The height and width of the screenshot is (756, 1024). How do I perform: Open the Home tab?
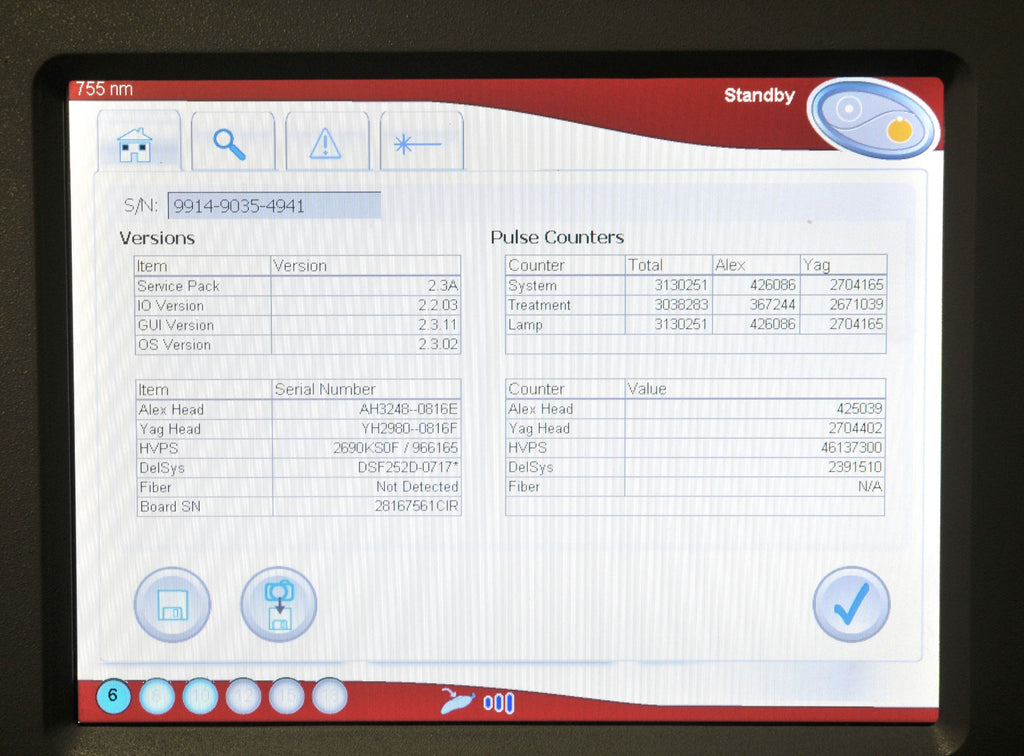pyautogui.click(x=138, y=142)
